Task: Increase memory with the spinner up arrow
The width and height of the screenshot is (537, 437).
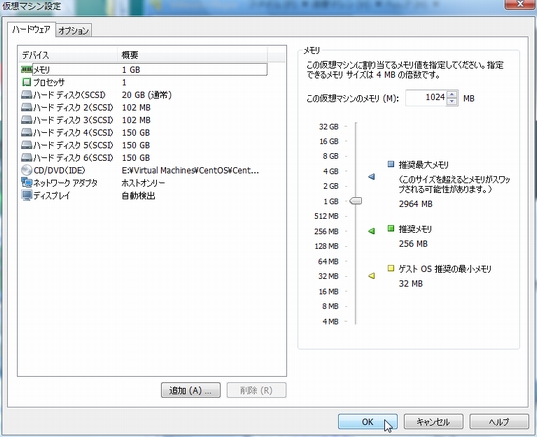Action: pyautogui.click(x=452, y=95)
